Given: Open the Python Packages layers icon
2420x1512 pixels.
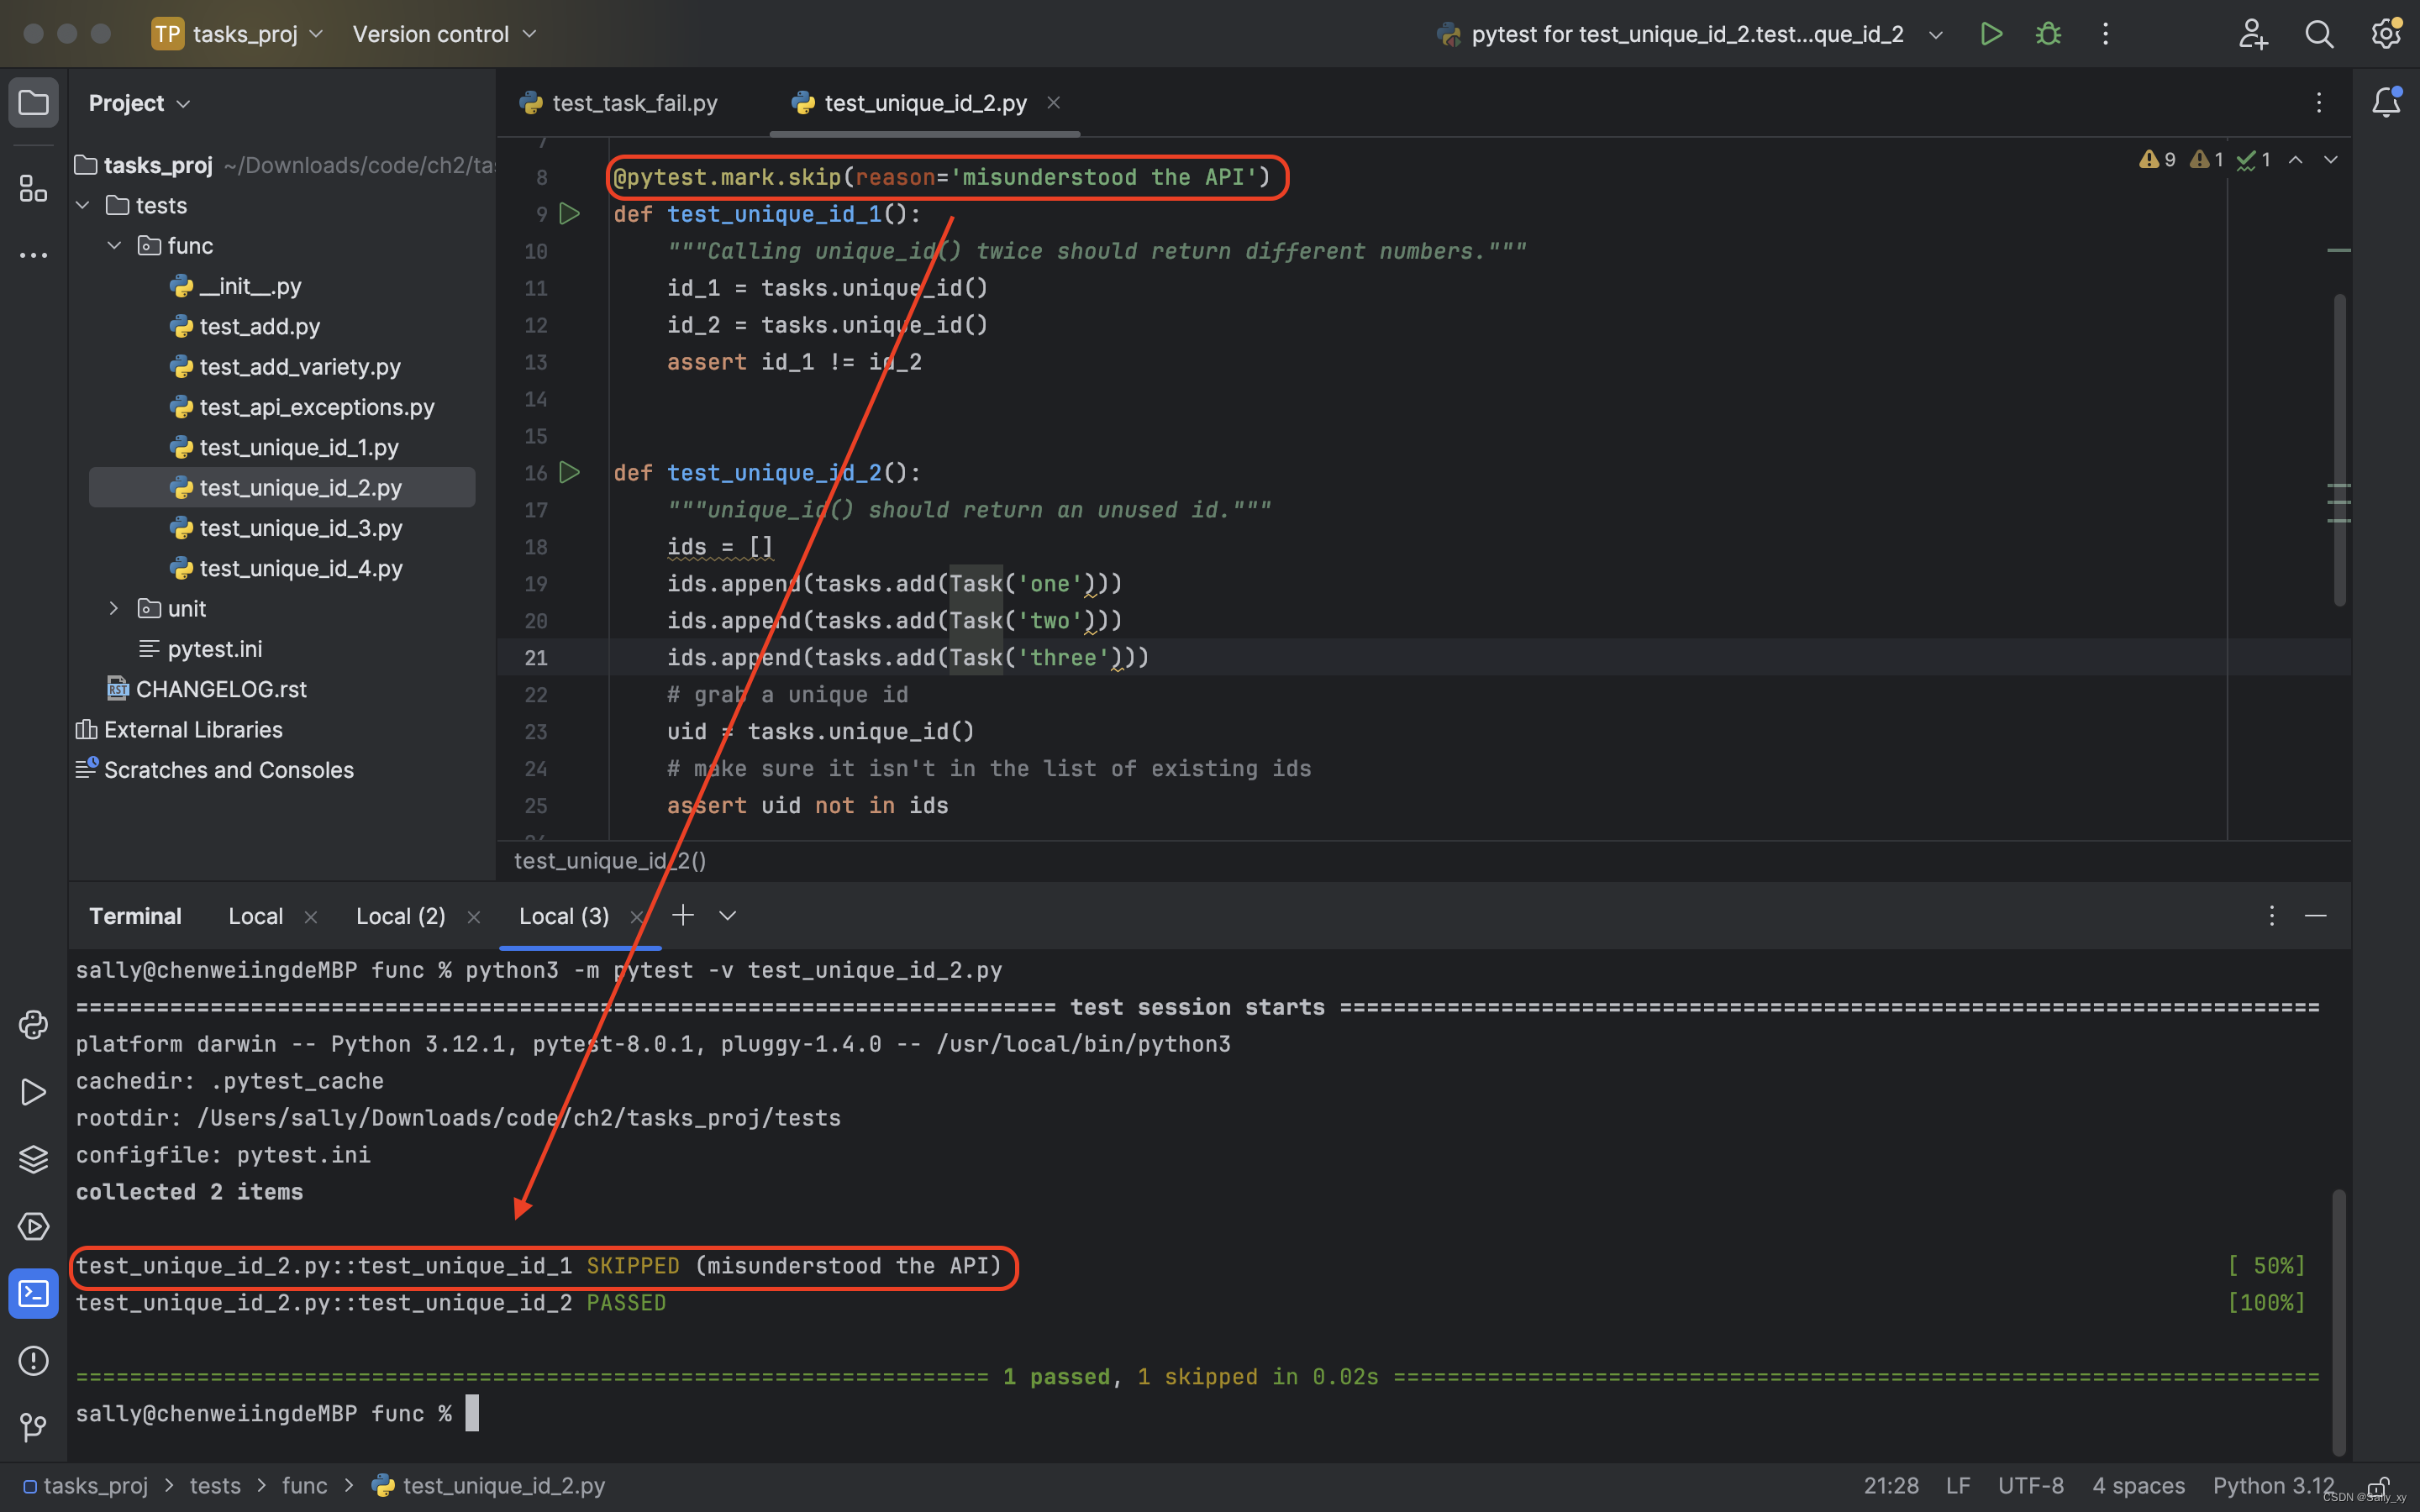Looking at the screenshot, I should point(33,1159).
